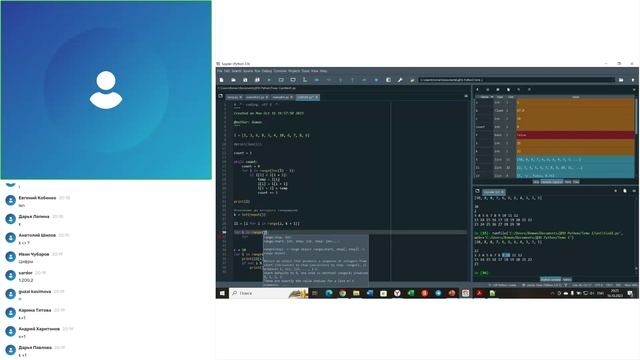The image size is (640, 360).
Task: Switch to the temp.py editor tab
Action: pyautogui.click(x=235, y=97)
